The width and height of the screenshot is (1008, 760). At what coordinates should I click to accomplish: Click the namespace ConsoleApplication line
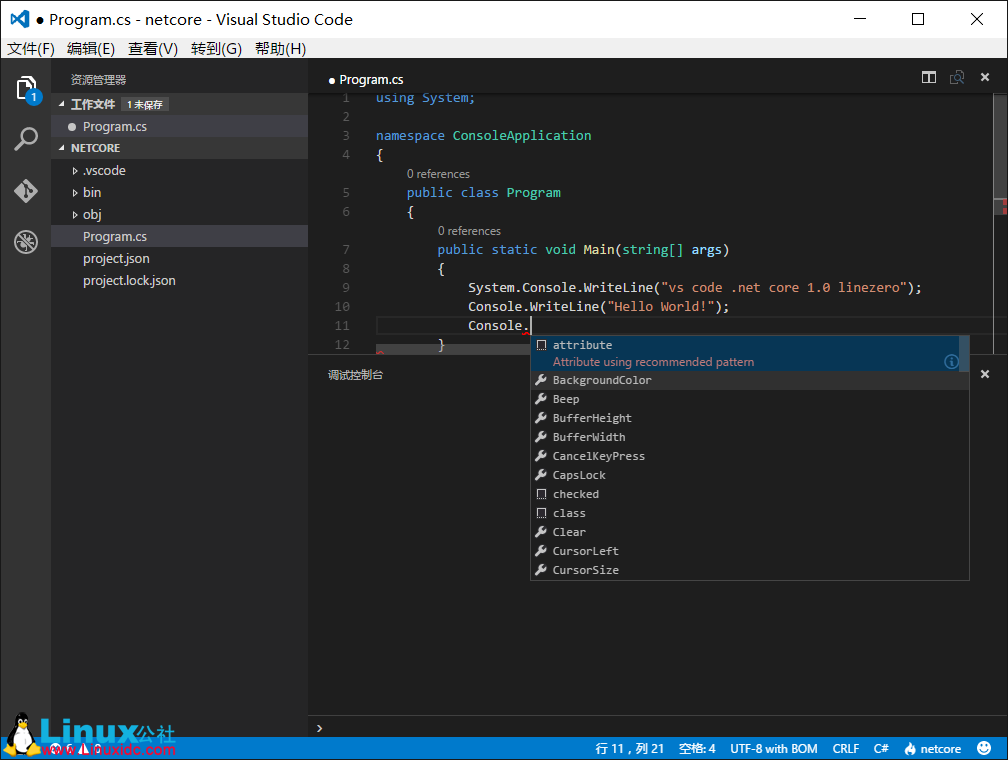coord(483,136)
